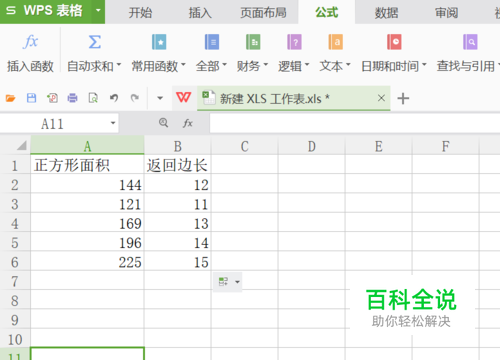The height and width of the screenshot is (360, 500).
Task: Click the undo arrow icon
Action: 114,98
